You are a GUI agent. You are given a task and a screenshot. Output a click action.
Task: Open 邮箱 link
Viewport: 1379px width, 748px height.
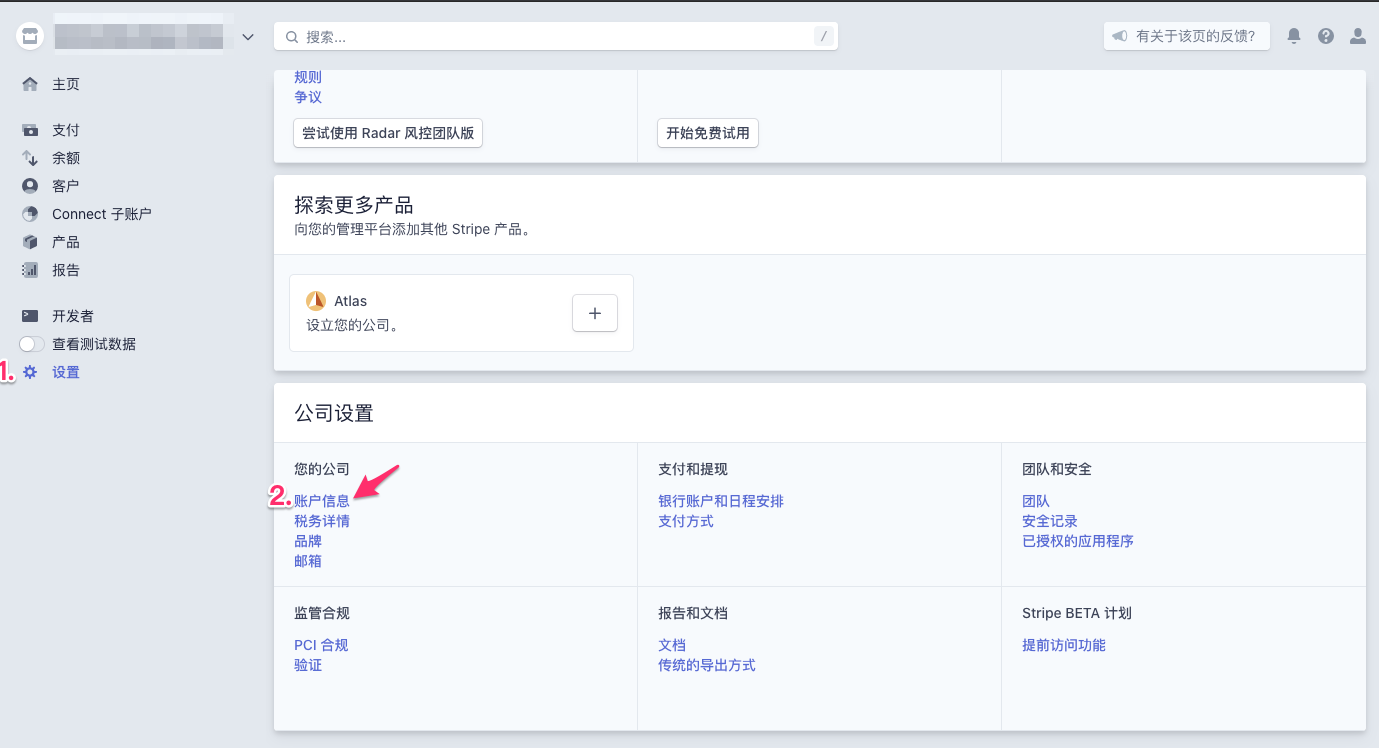[x=308, y=561]
